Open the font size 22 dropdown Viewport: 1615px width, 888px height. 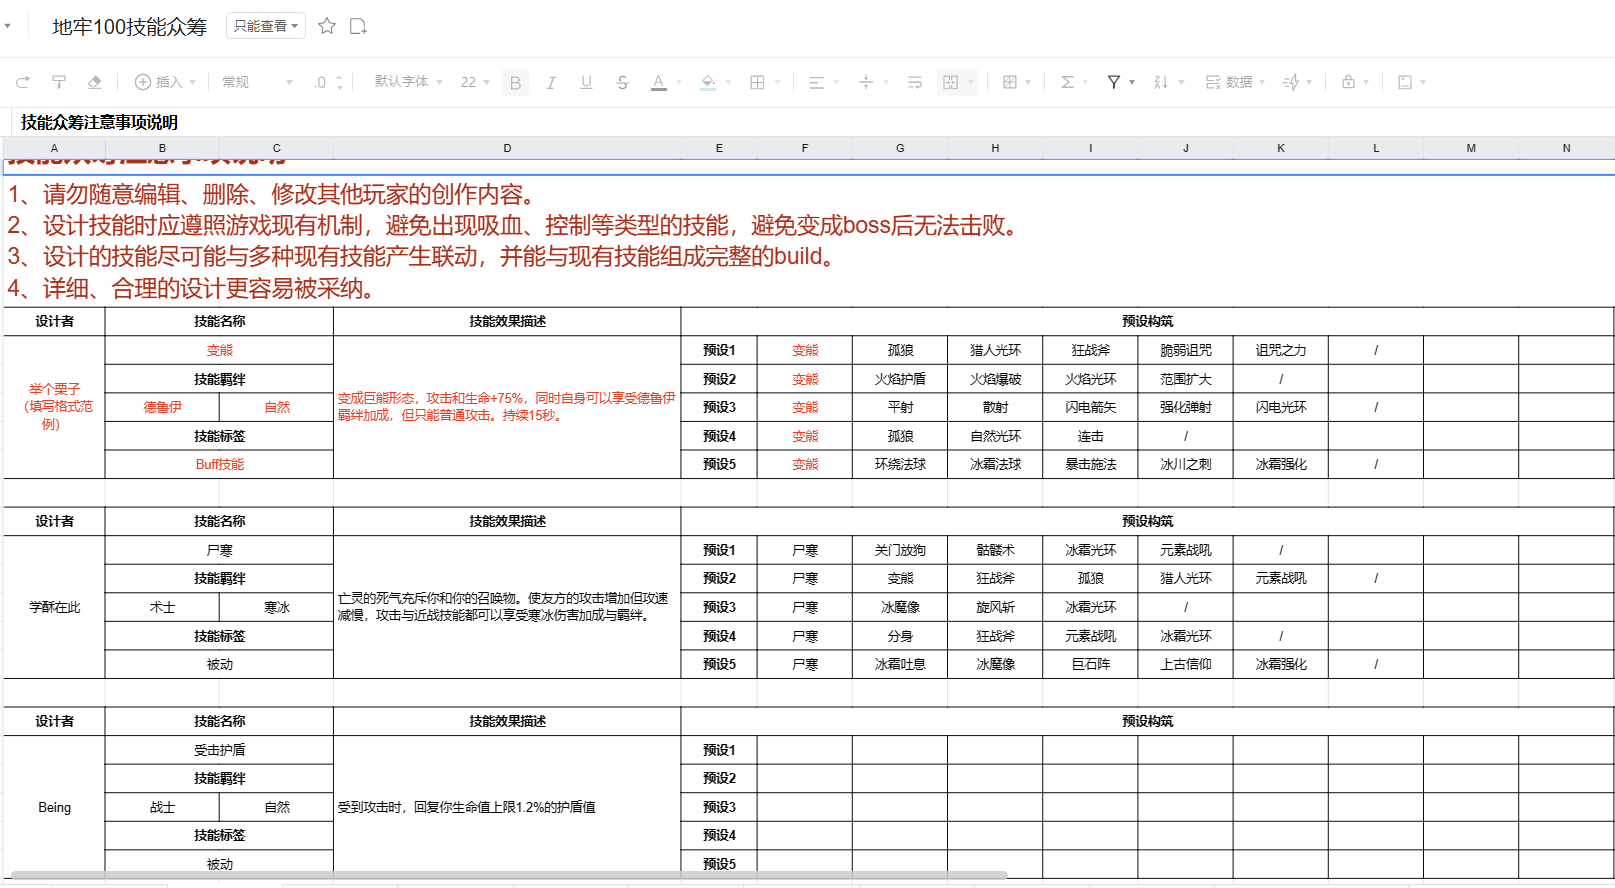475,82
